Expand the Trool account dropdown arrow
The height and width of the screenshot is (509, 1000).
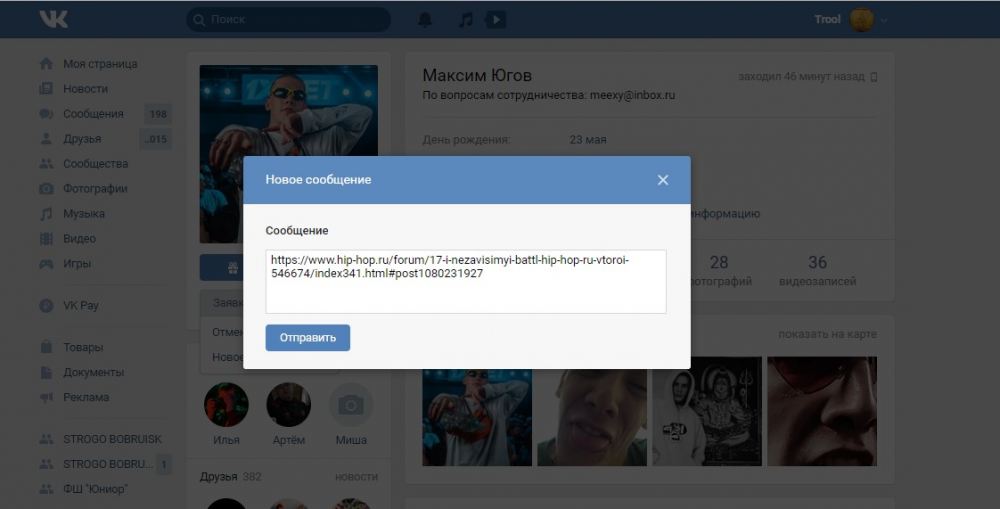pos(884,20)
